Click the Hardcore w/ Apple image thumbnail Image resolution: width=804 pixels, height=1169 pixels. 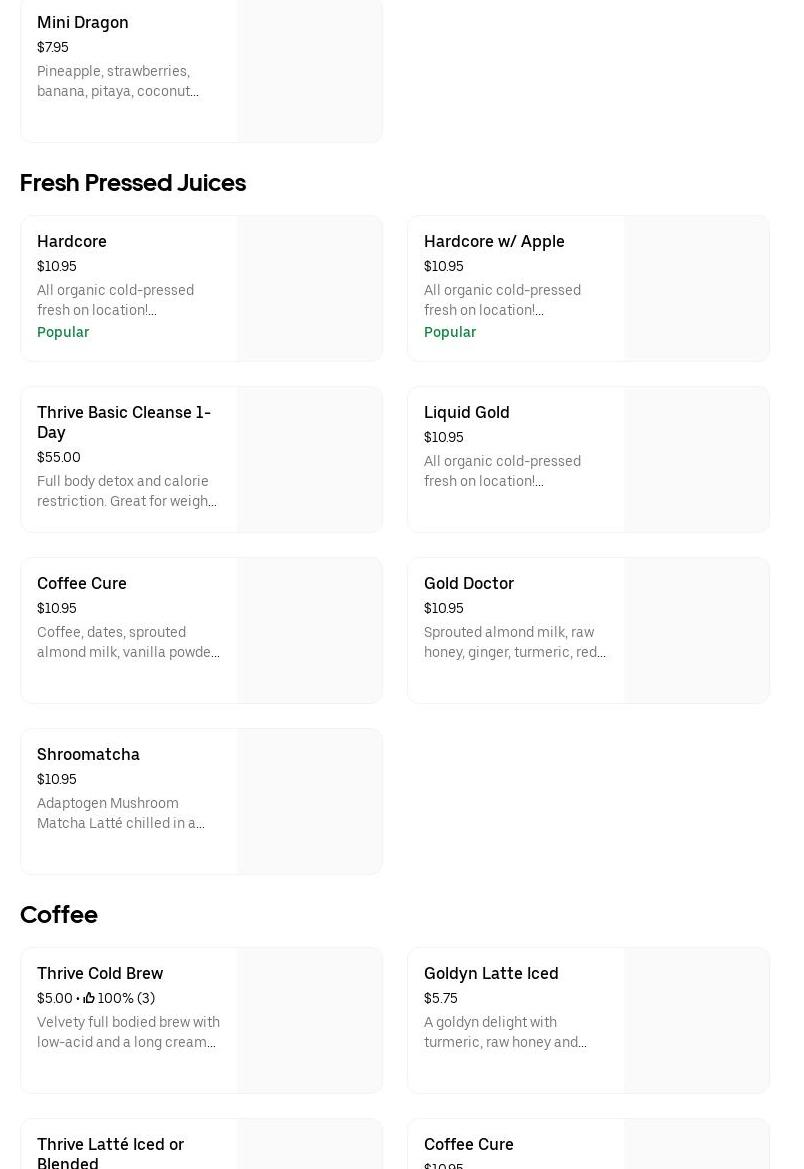click(x=696, y=289)
